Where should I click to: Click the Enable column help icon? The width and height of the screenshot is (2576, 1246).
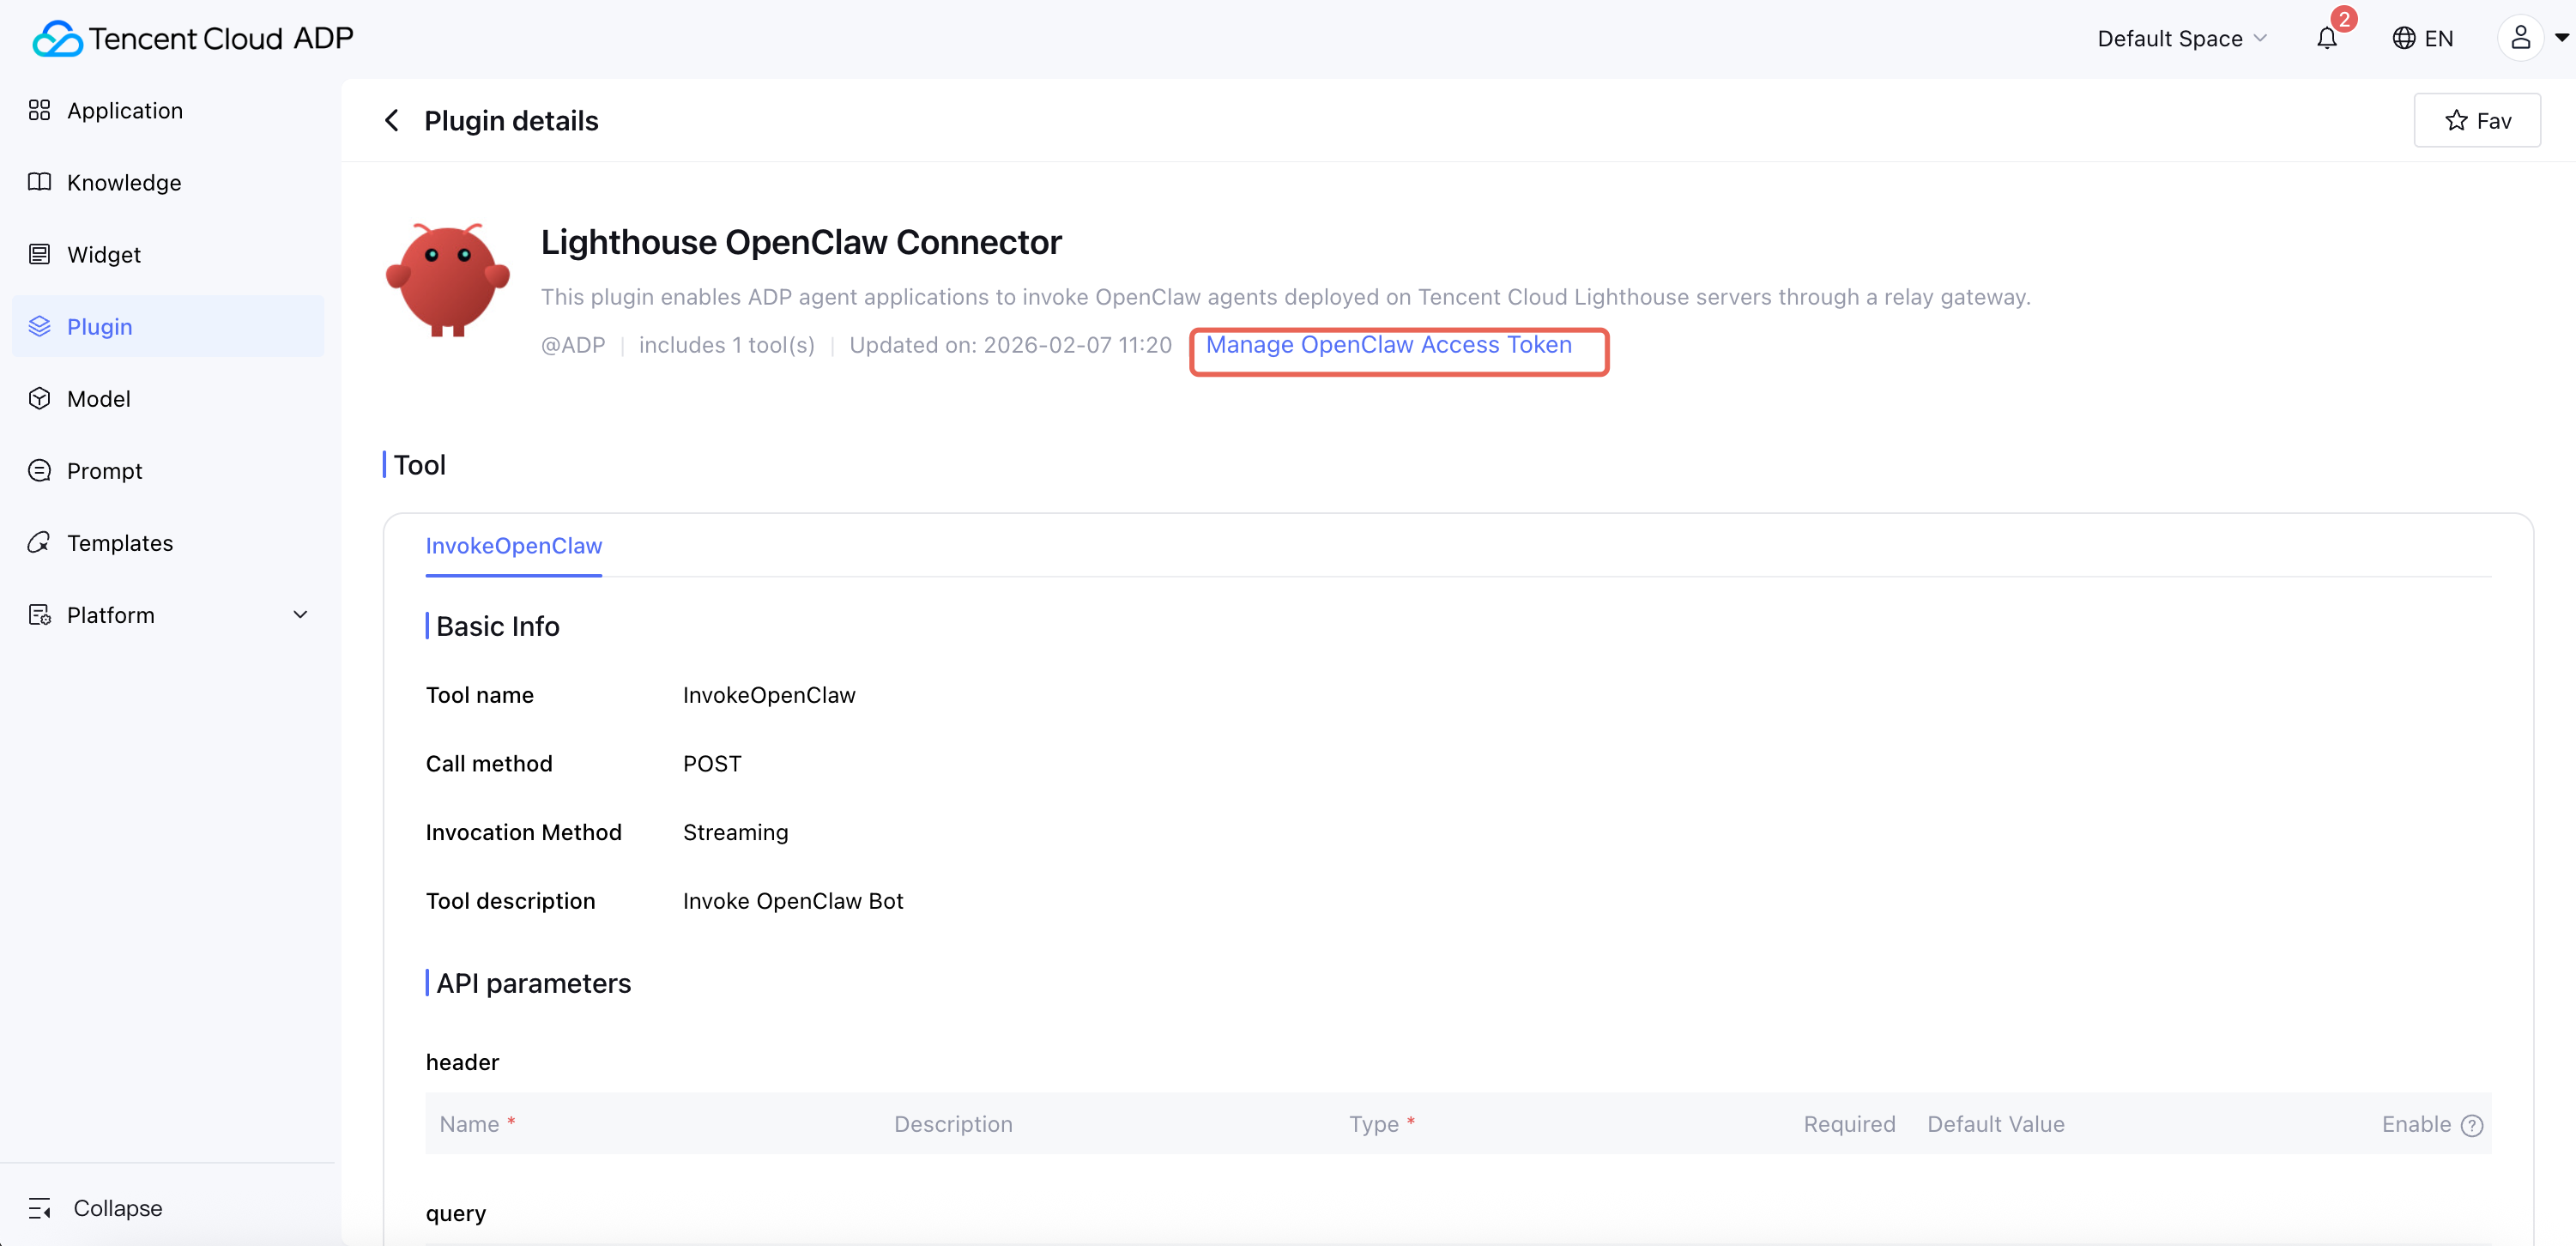point(2472,1125)
